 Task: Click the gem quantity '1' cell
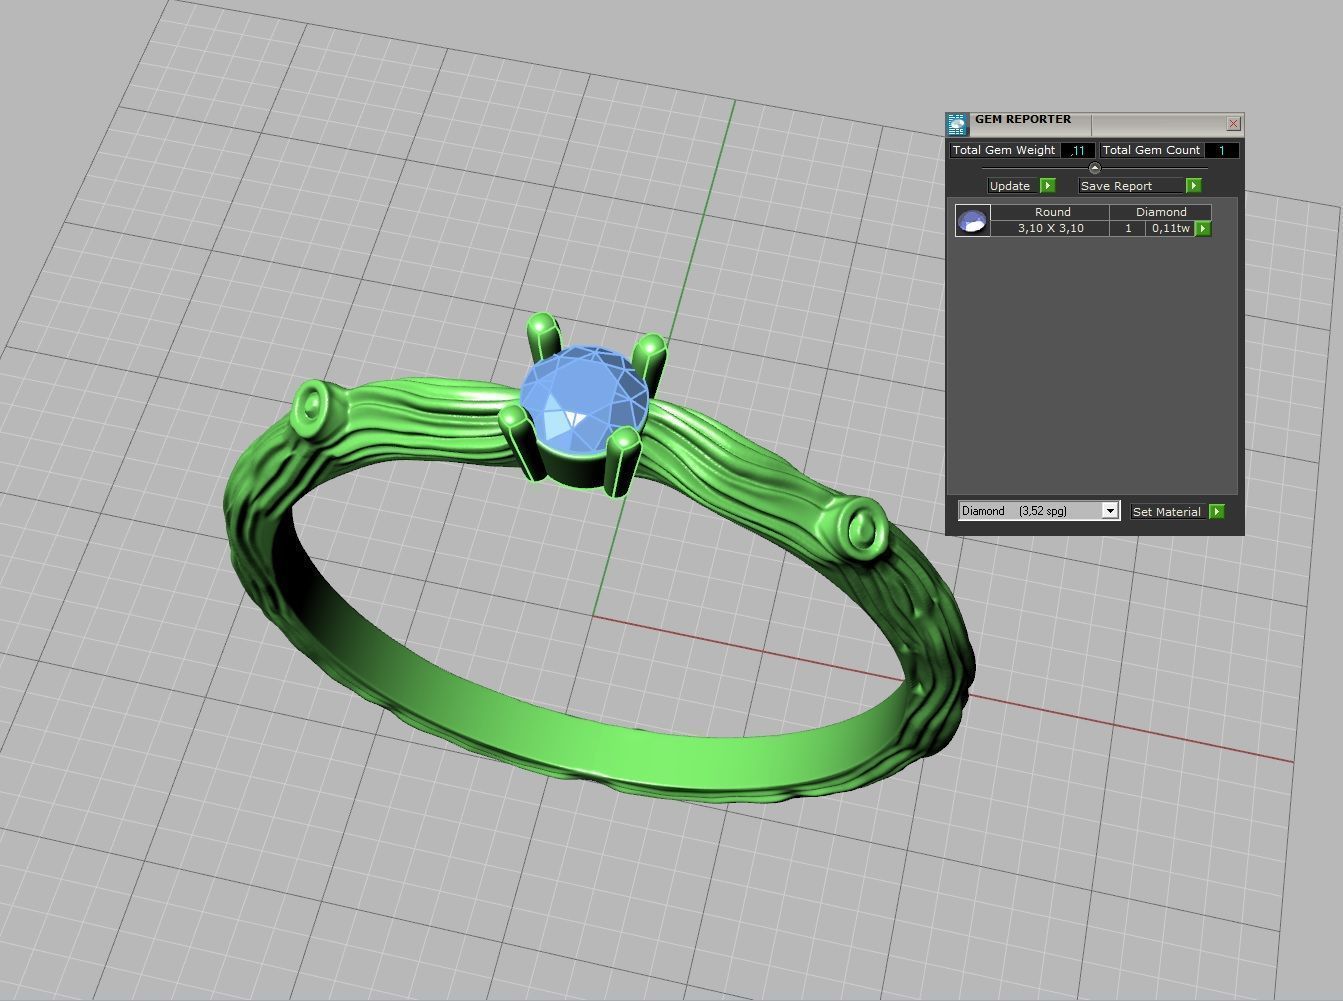pos(1128,229)
